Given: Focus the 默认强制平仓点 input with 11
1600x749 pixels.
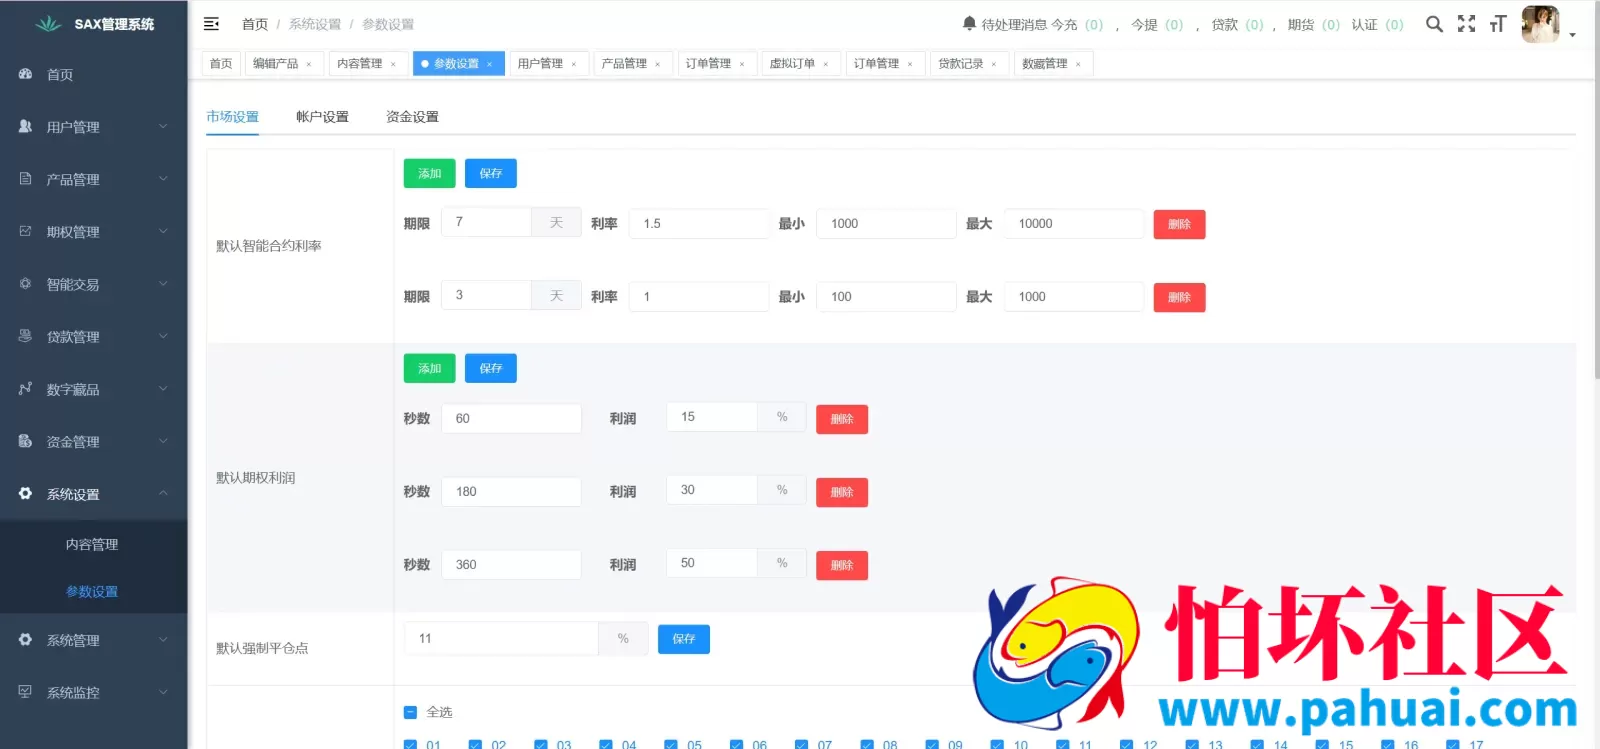Looking at the screenshot, I should pos(501,639).
